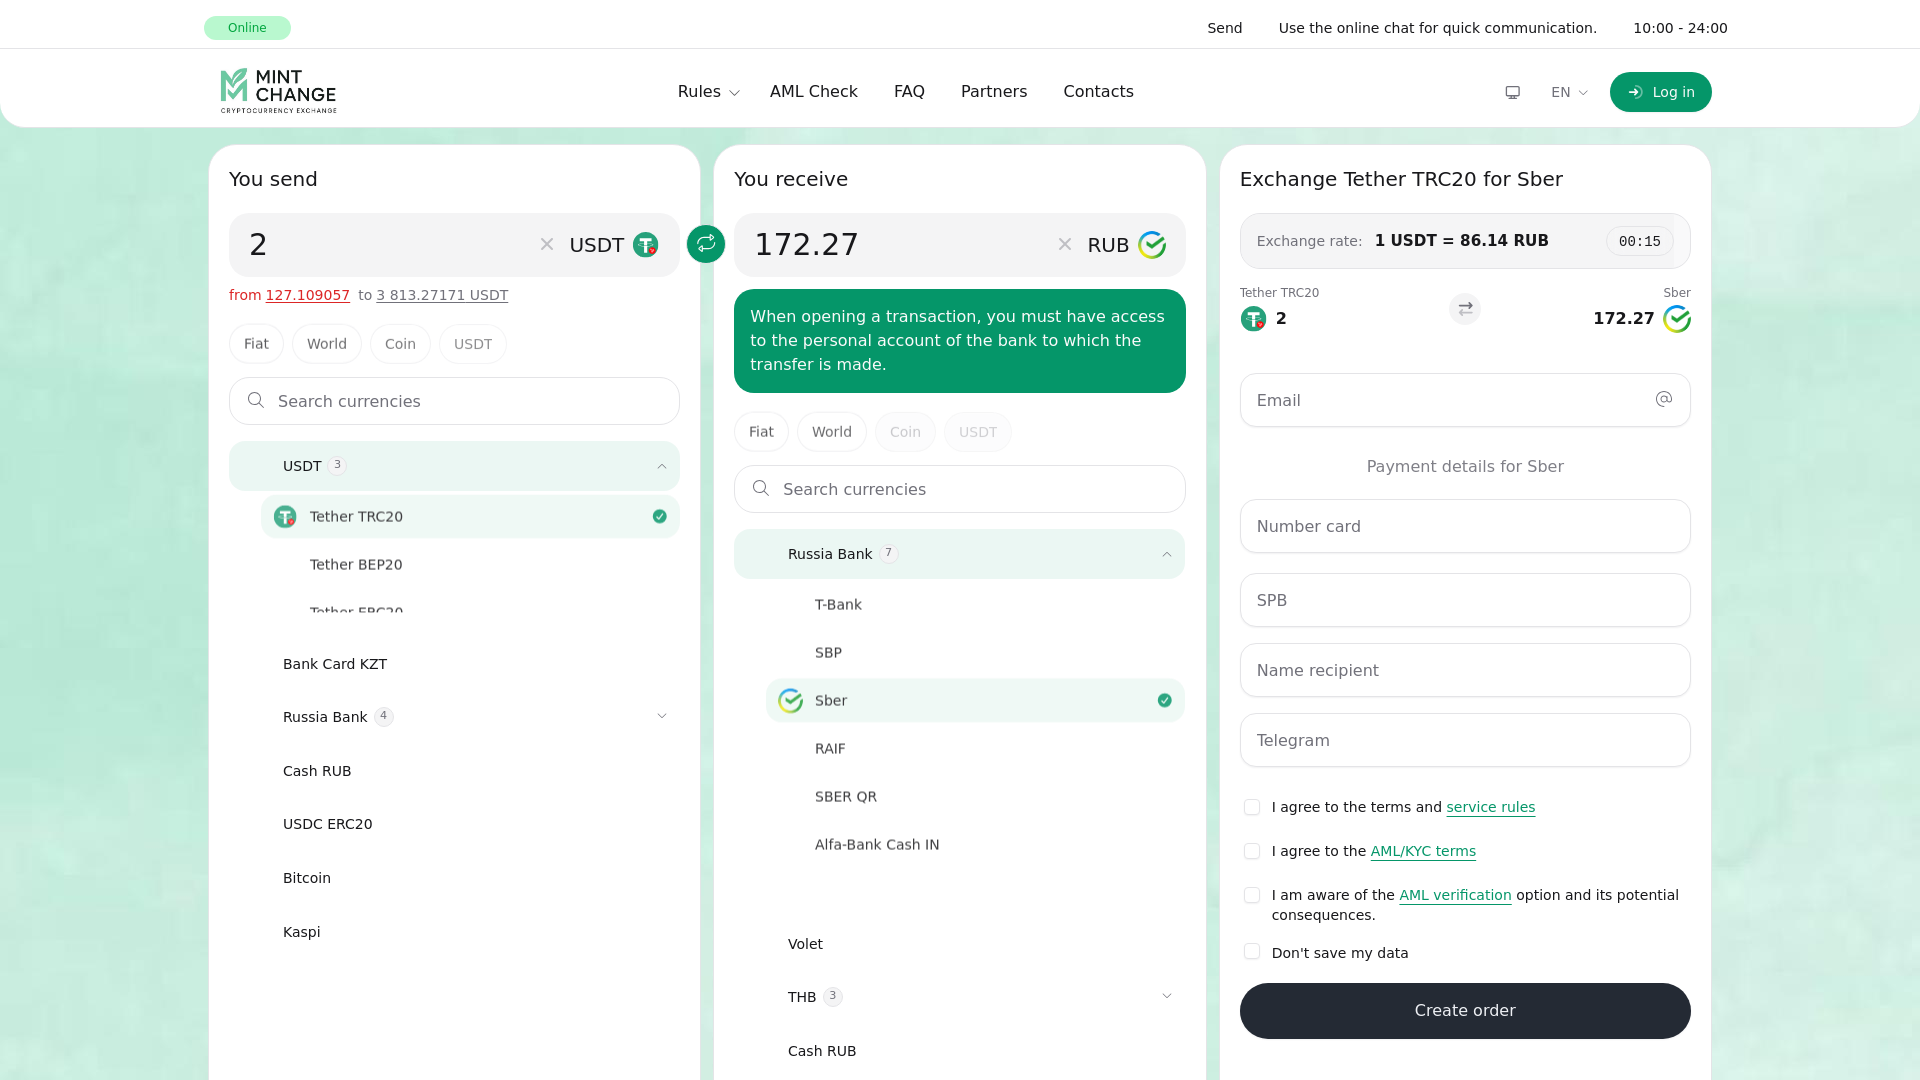
Task: Open the AML/KYC terms link
Action: [x=1423, y=851]
